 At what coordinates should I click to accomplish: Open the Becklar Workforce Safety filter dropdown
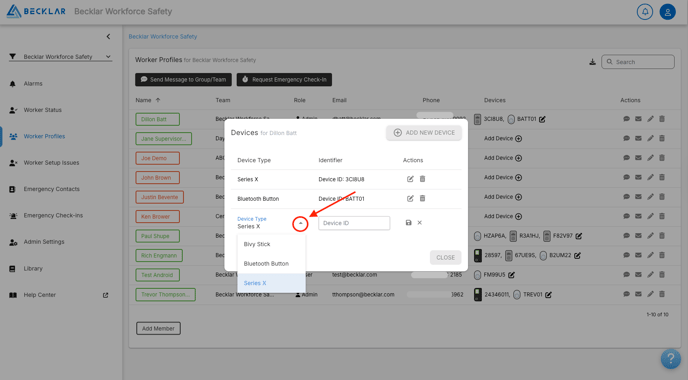tap(61, 57)
